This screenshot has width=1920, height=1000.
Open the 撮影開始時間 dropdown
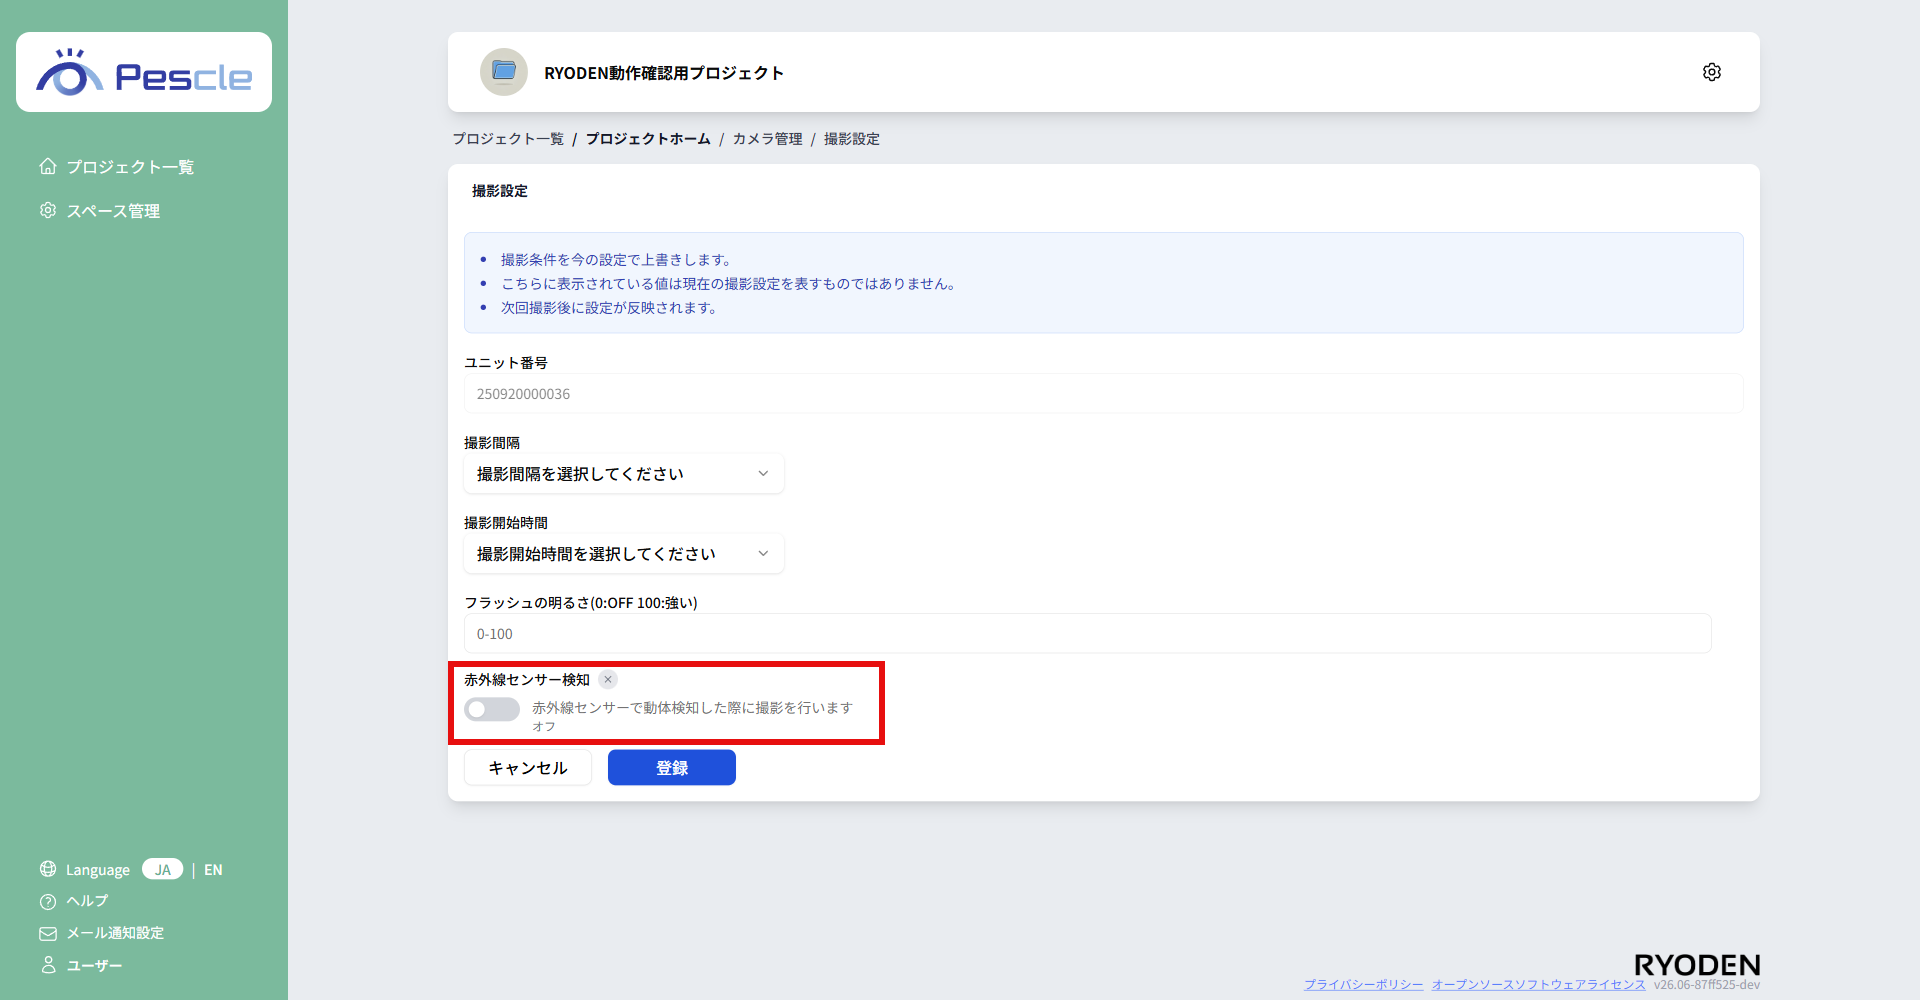624,553
